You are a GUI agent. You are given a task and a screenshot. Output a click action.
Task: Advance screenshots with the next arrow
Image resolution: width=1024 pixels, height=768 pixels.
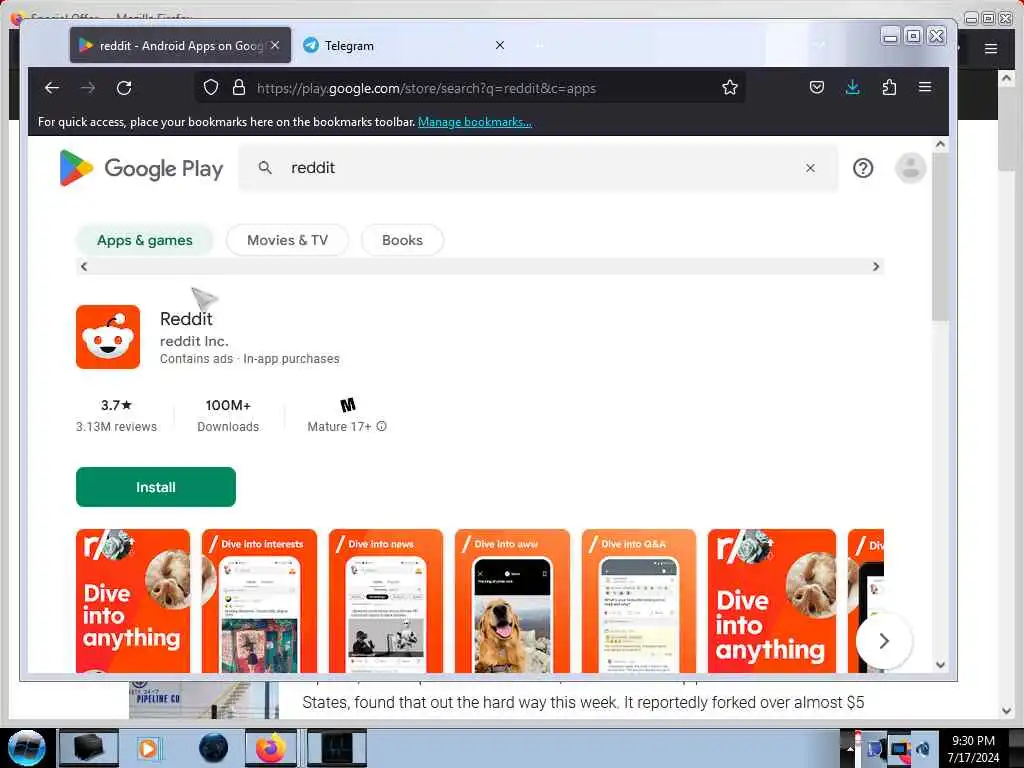pyautogui.click(x=884, y=641)
